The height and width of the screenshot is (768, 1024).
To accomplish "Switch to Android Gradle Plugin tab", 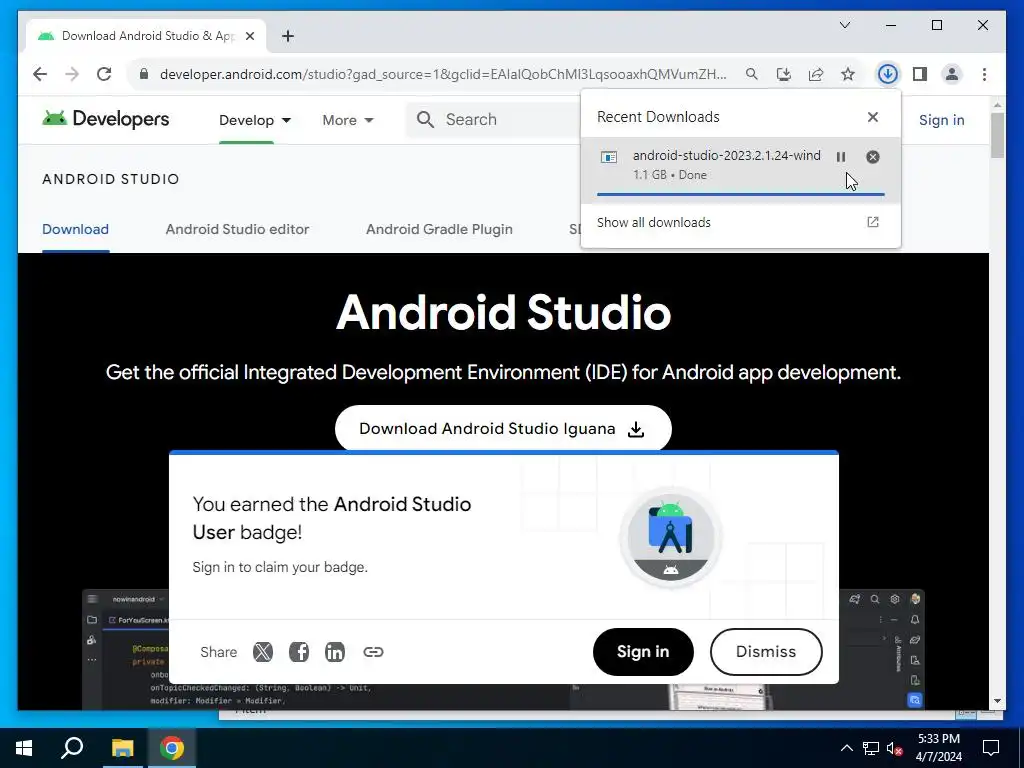I will [439, 229].
